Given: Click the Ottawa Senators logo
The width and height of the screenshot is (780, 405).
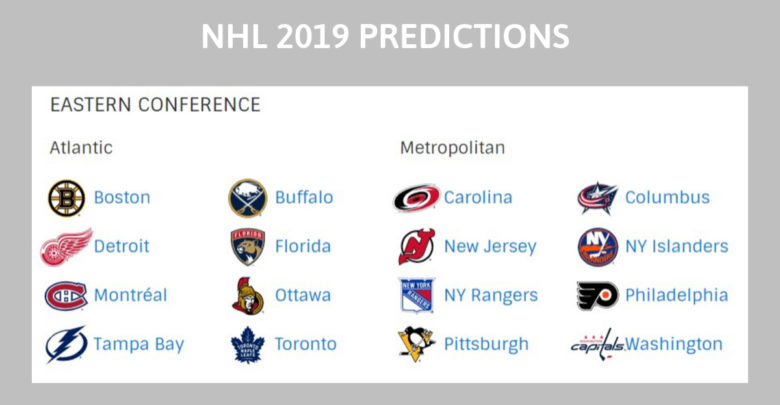Looking at the screenshot, I should (248, 296).
